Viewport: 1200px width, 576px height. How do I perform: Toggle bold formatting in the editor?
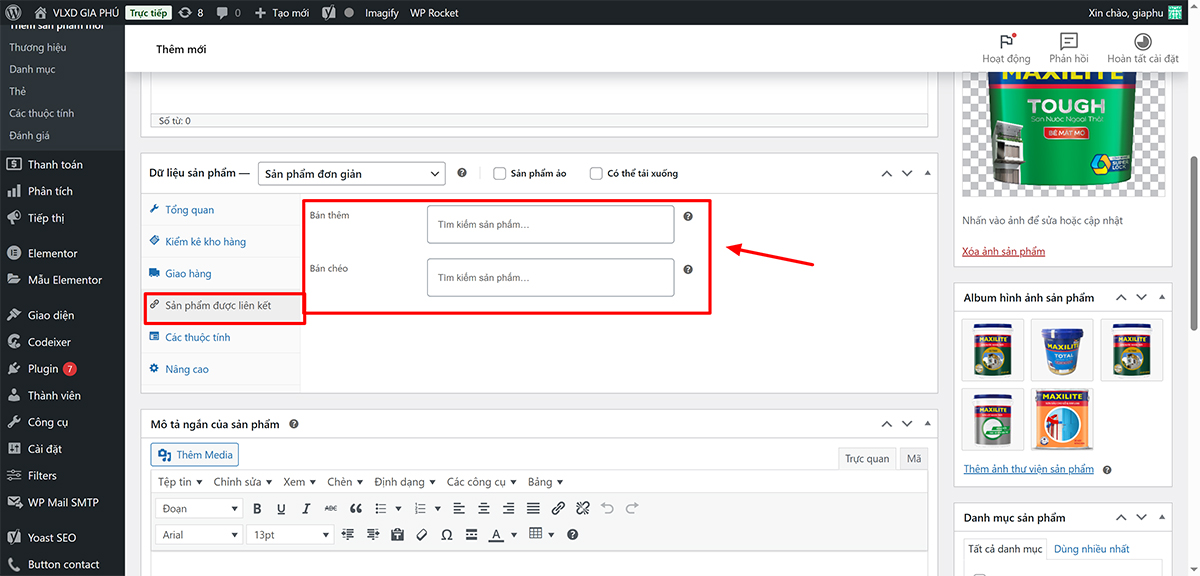(257, 509)
